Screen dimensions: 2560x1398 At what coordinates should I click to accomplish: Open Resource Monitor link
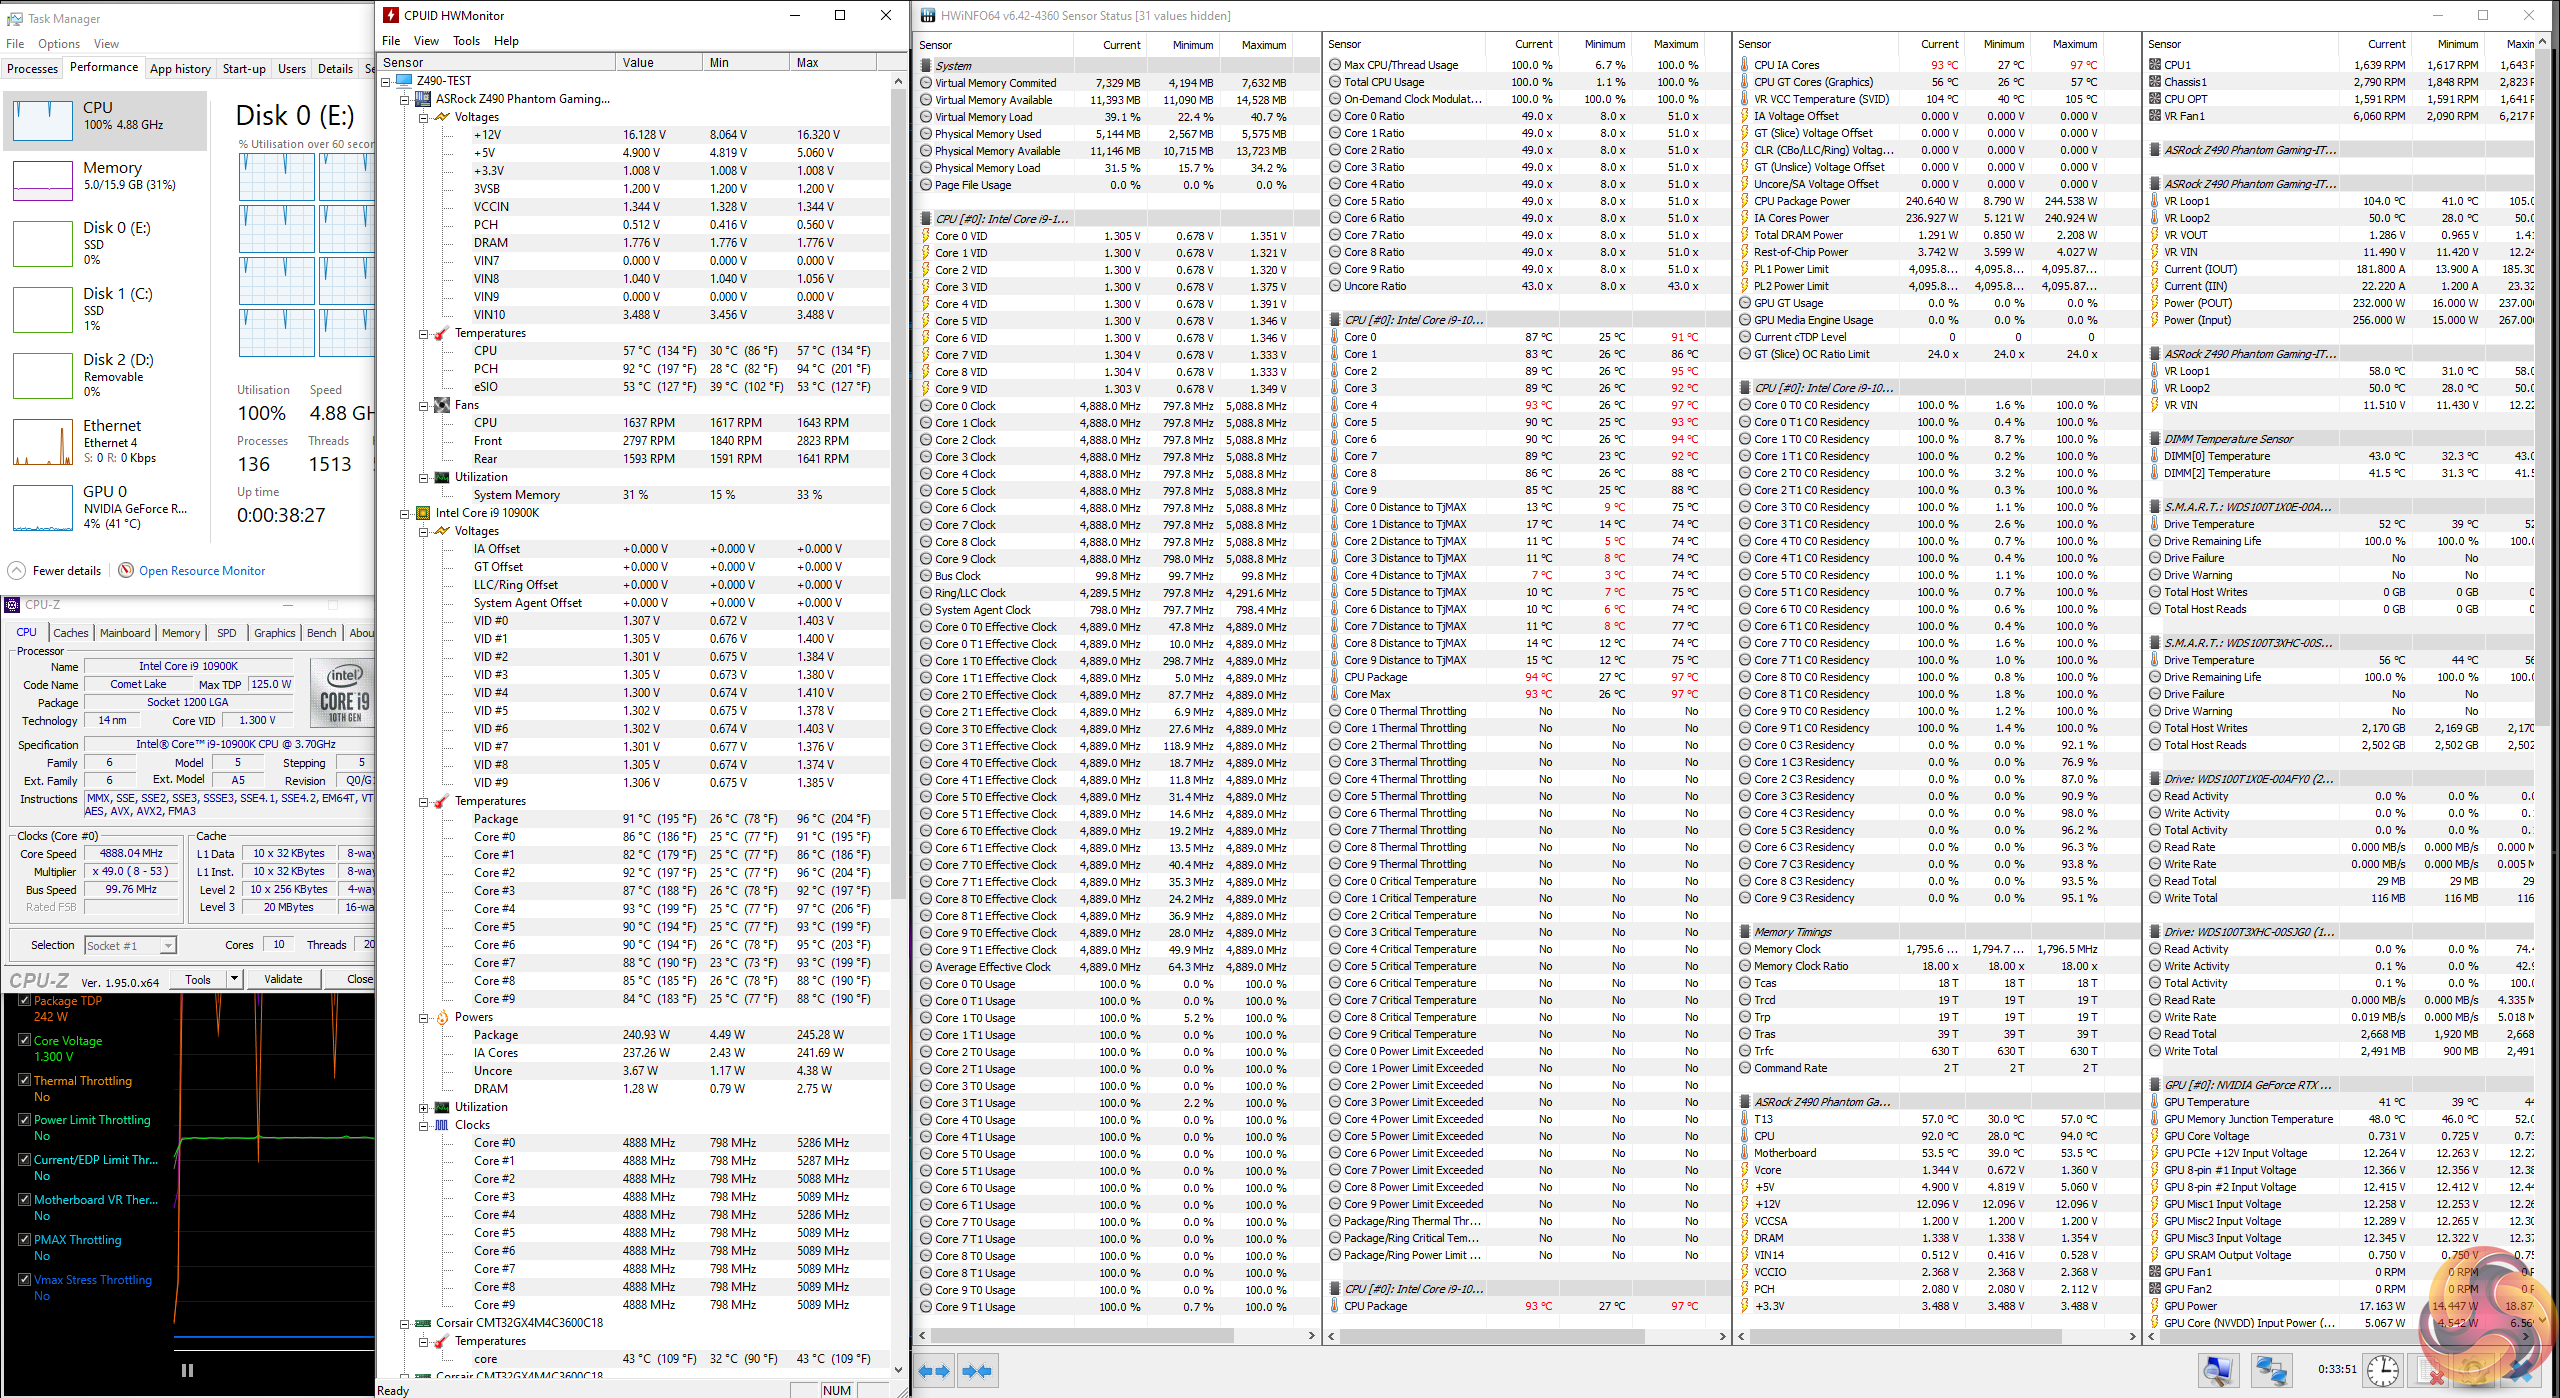202,571
